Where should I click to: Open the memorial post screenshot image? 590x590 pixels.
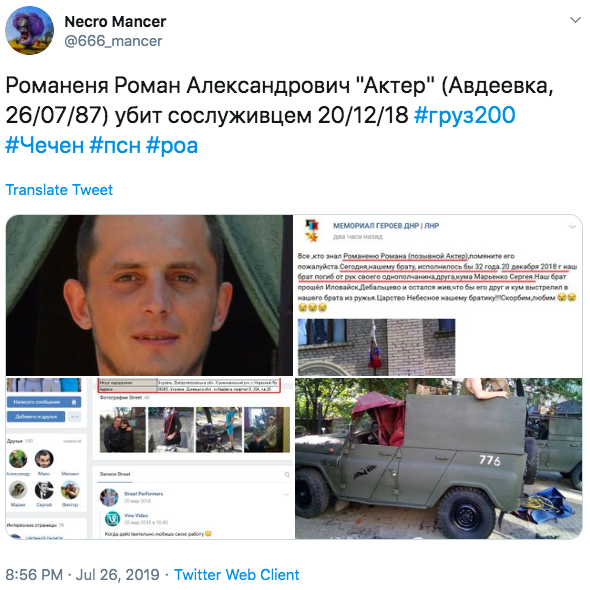click(438, 295)
